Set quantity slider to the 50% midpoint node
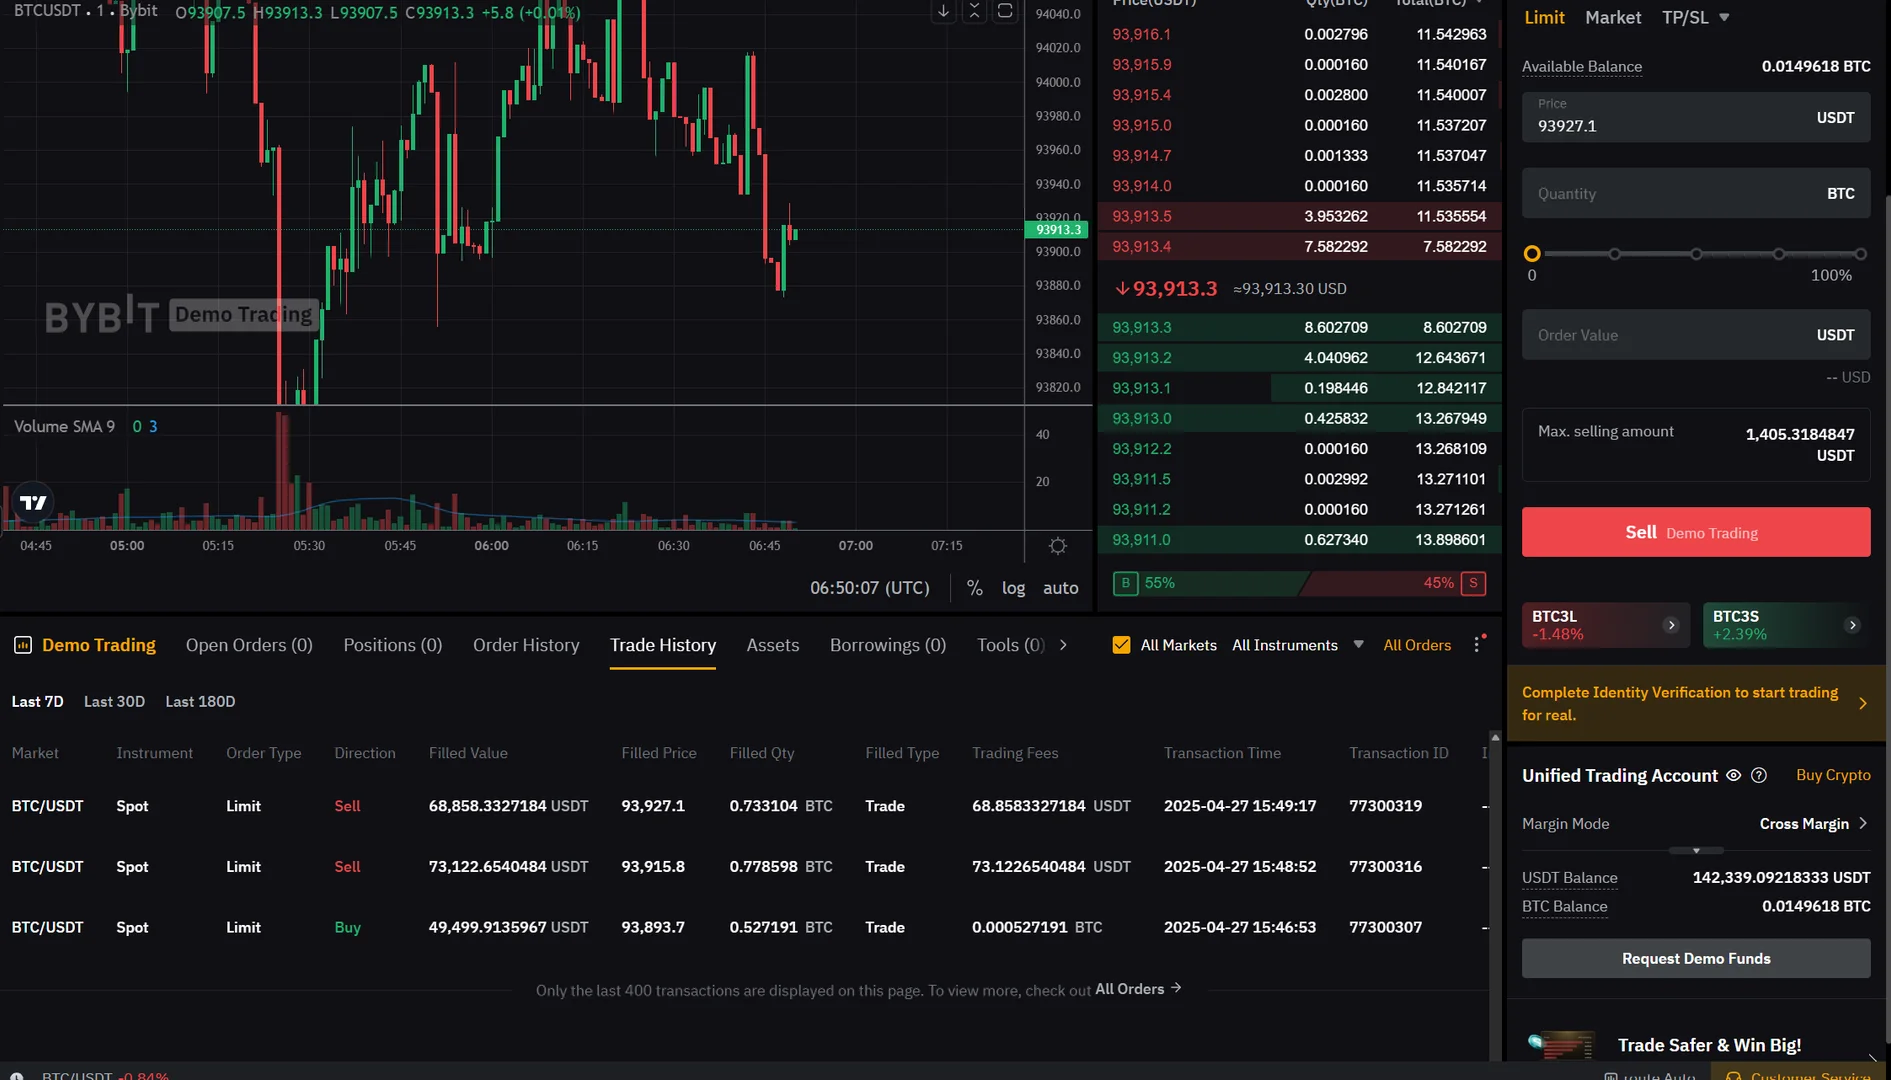1891x1080 pixels. click(x=1696, y=254)
